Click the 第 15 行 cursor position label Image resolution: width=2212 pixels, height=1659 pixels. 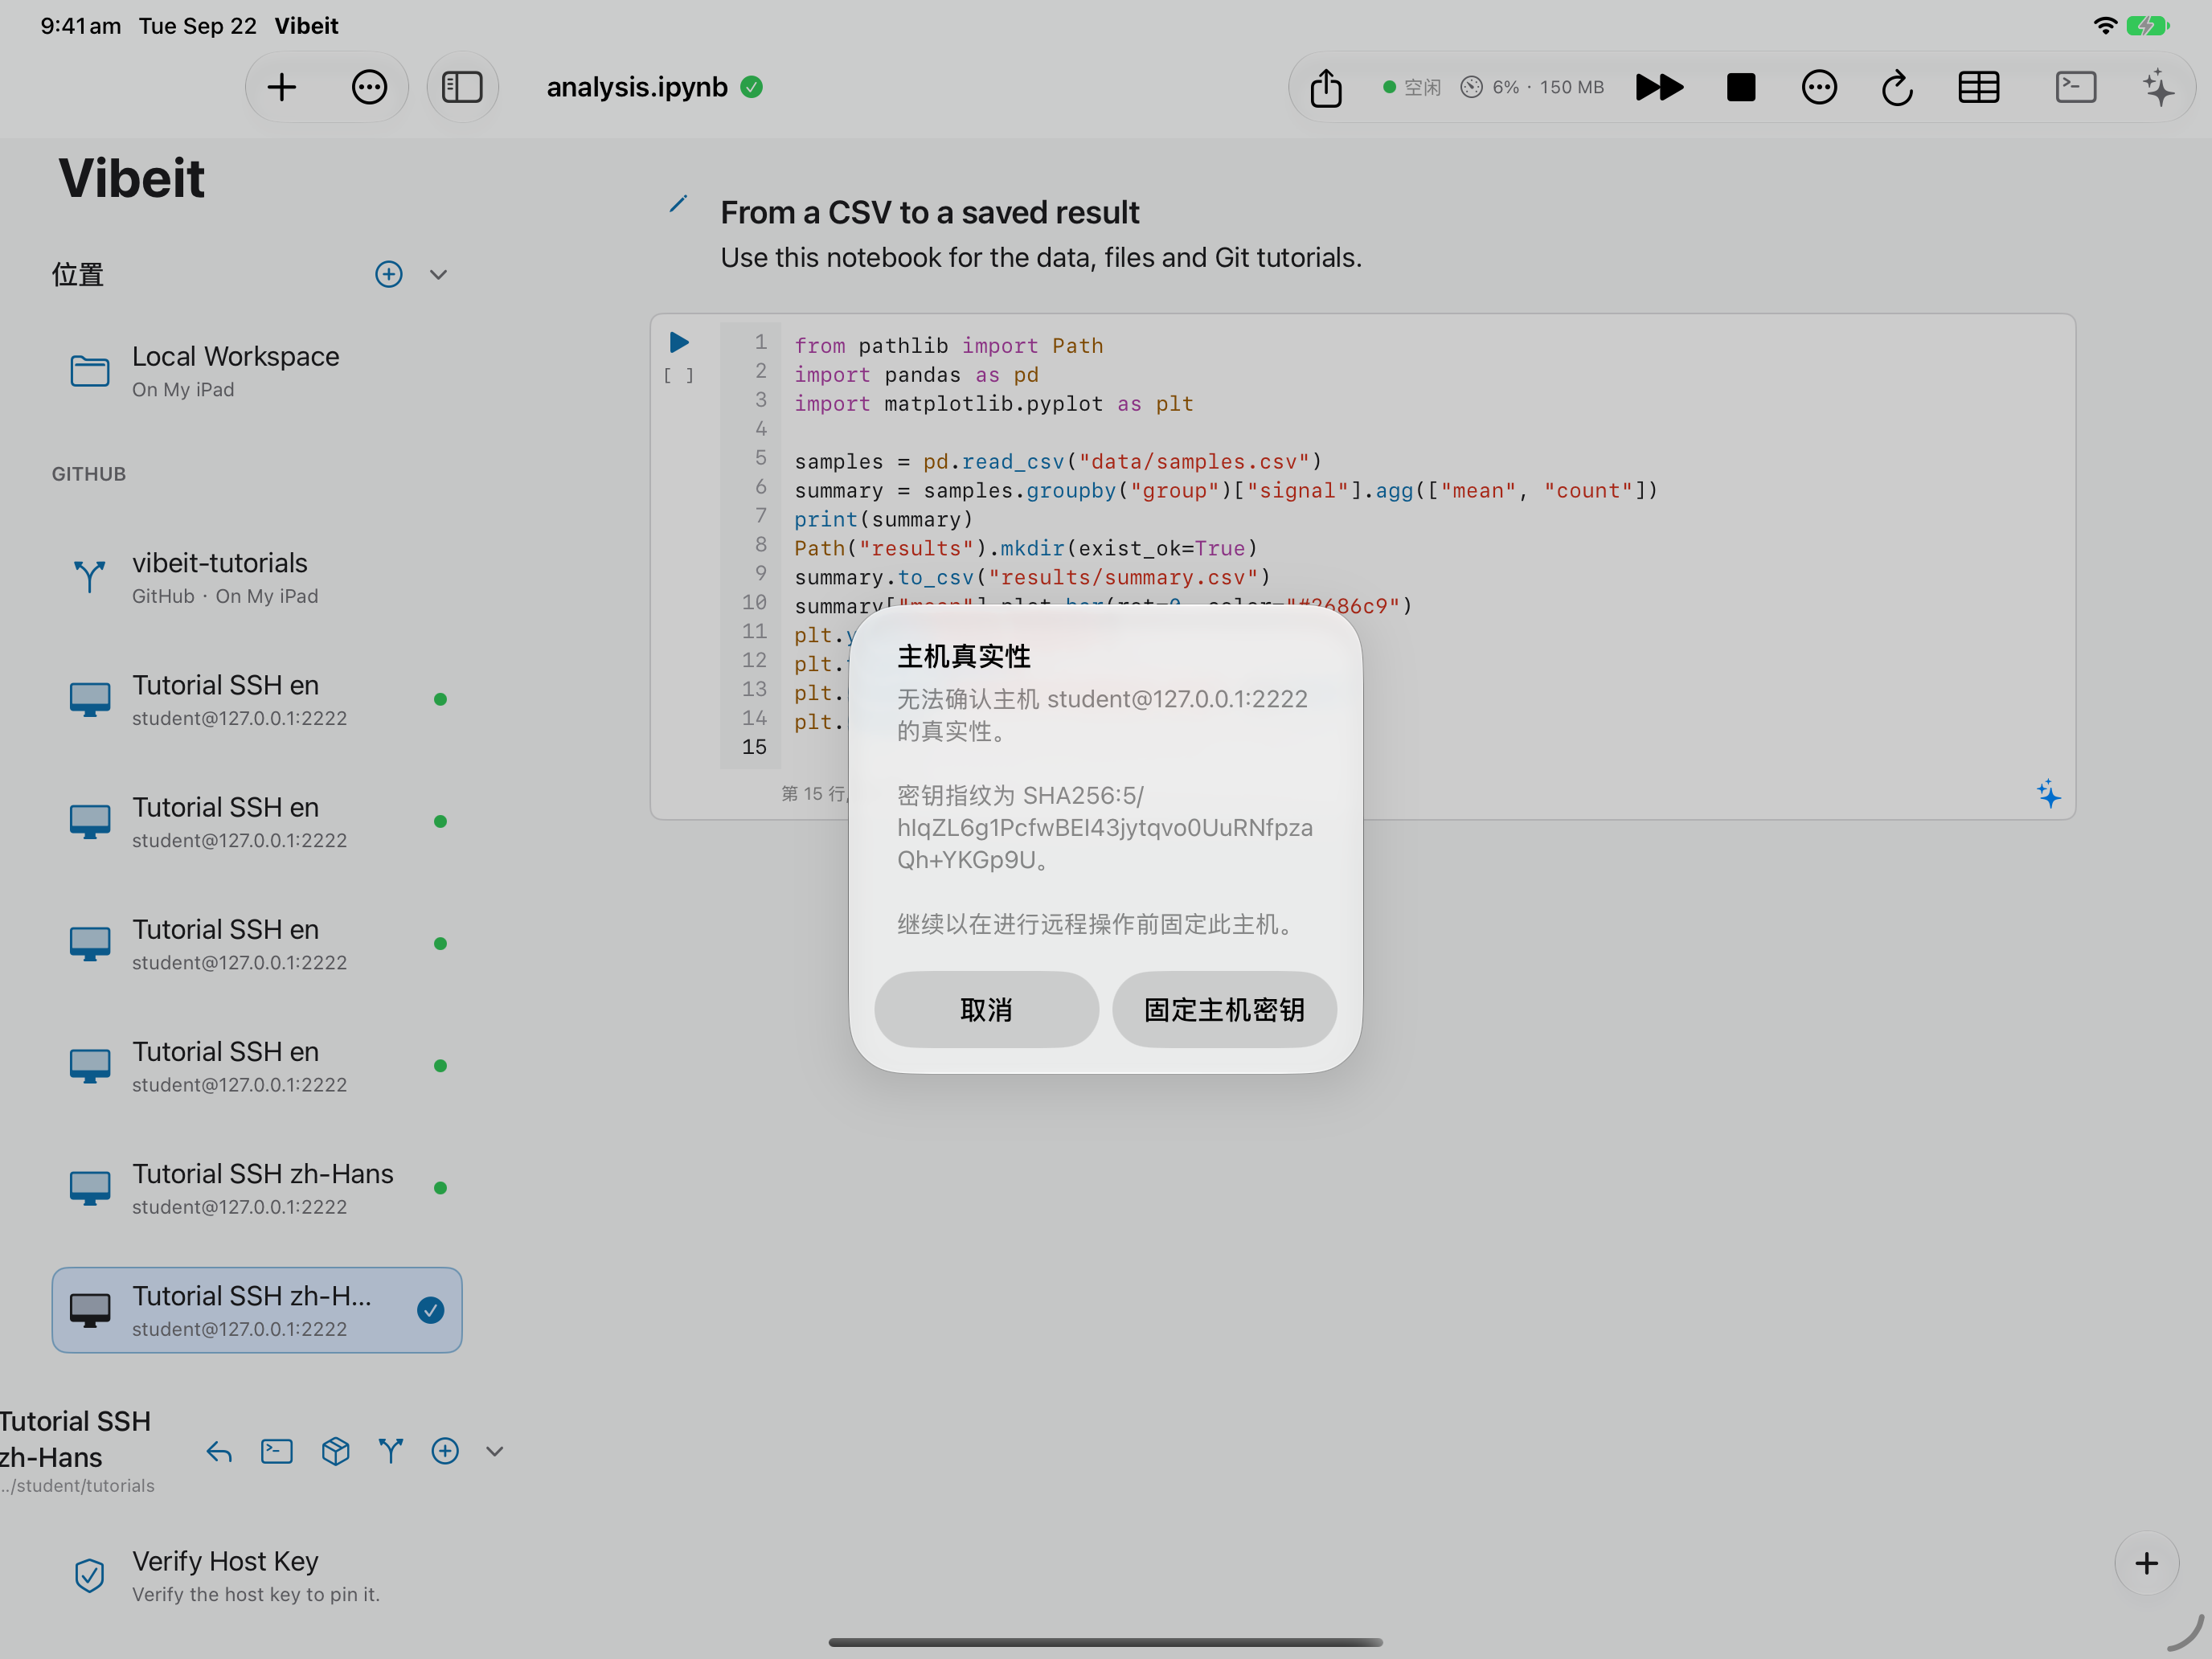click(813, 794)
